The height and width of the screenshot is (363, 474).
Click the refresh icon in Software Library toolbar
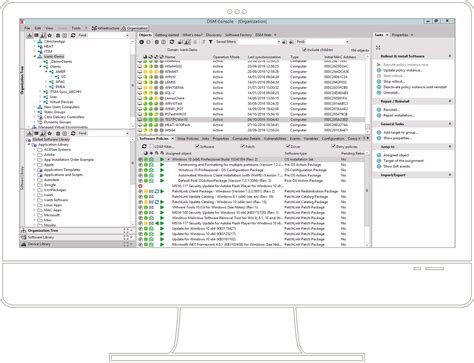pos(73,133)
